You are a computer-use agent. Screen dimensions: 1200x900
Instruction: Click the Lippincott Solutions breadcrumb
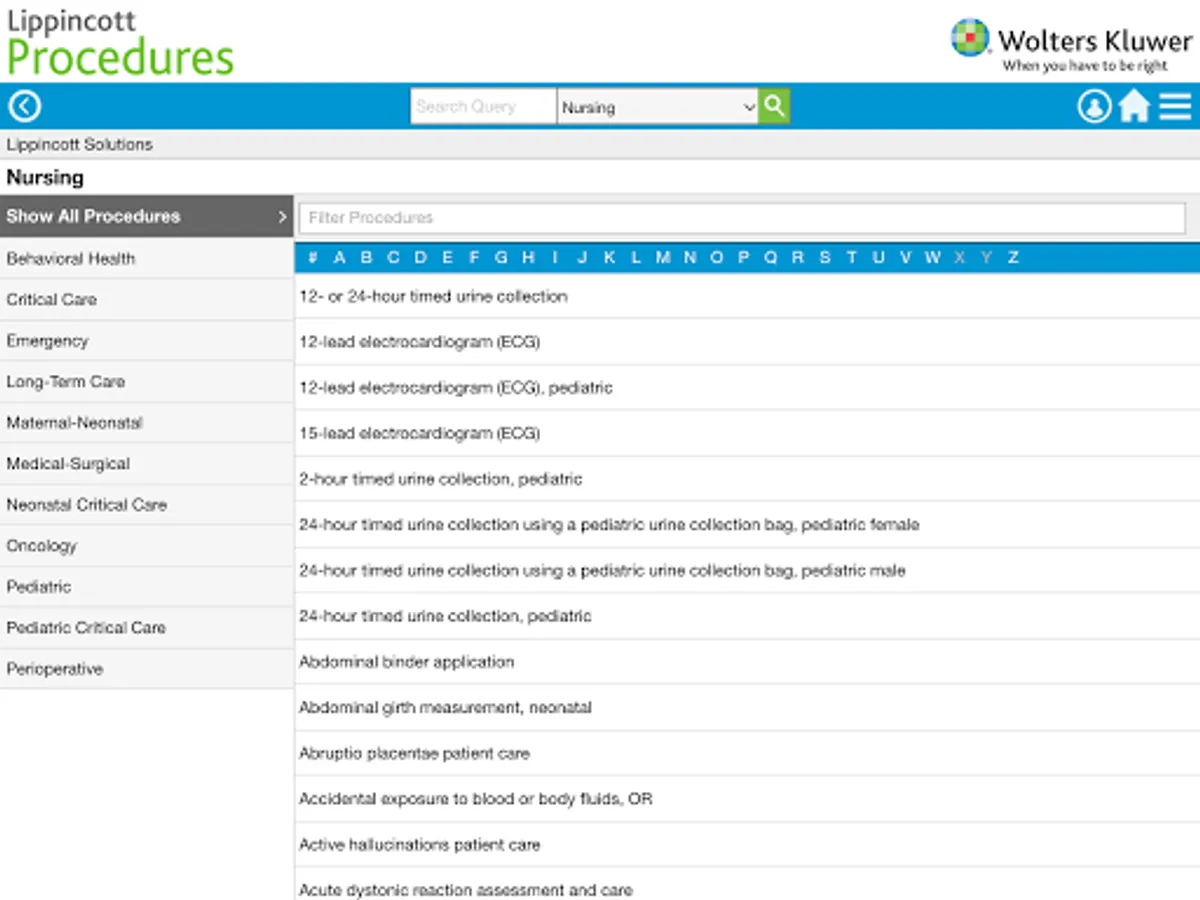[79, 144]
